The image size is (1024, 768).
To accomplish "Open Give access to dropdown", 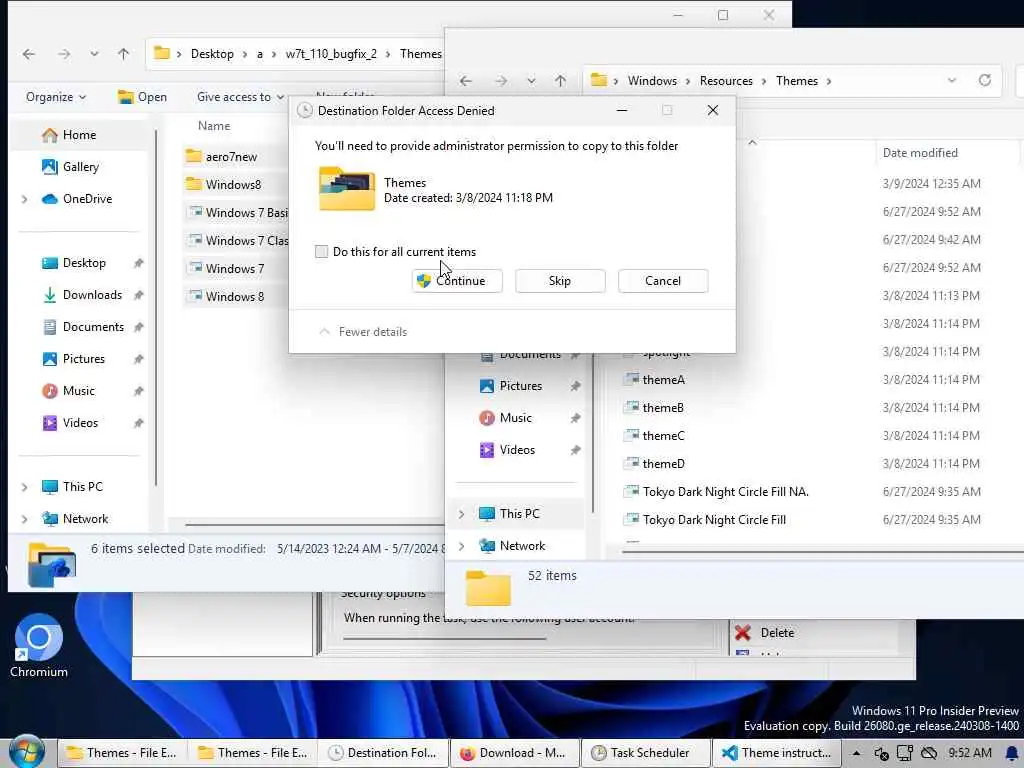I will pyautogui.click(x=240, y=97).
